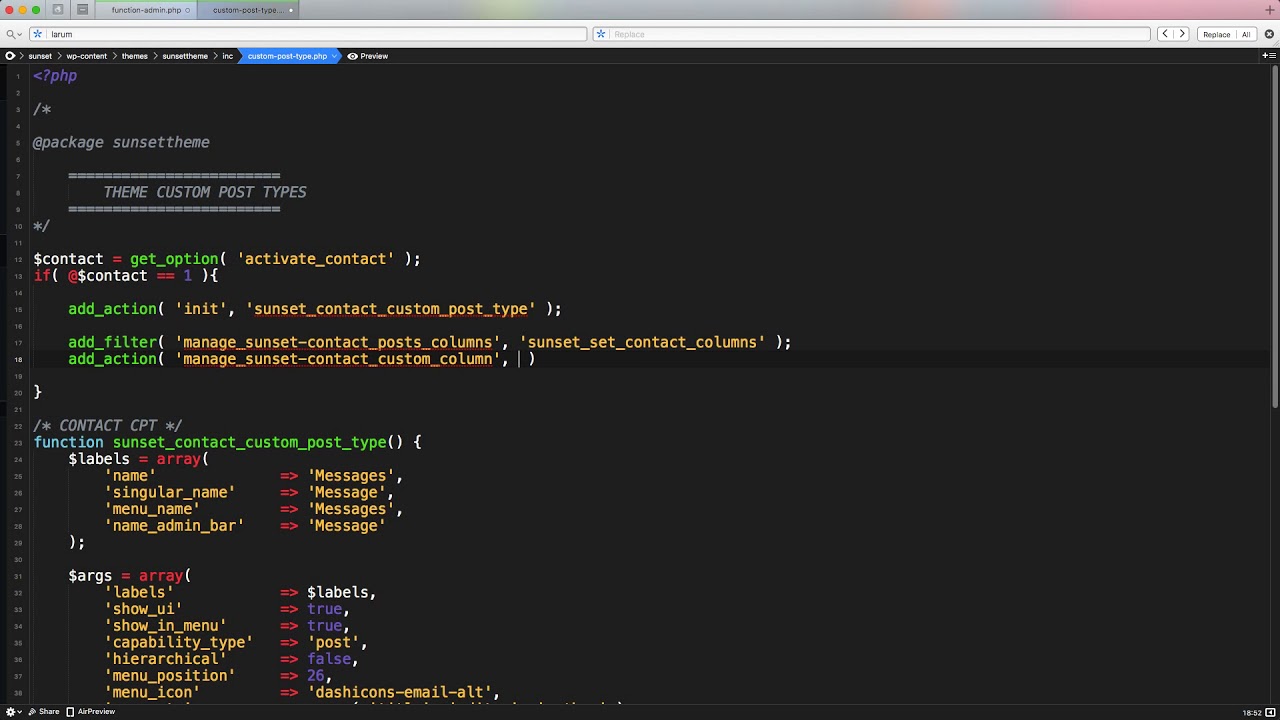
Task: Click 'manage_sunset-contact_custom_column' string
Action: point(338,359)
